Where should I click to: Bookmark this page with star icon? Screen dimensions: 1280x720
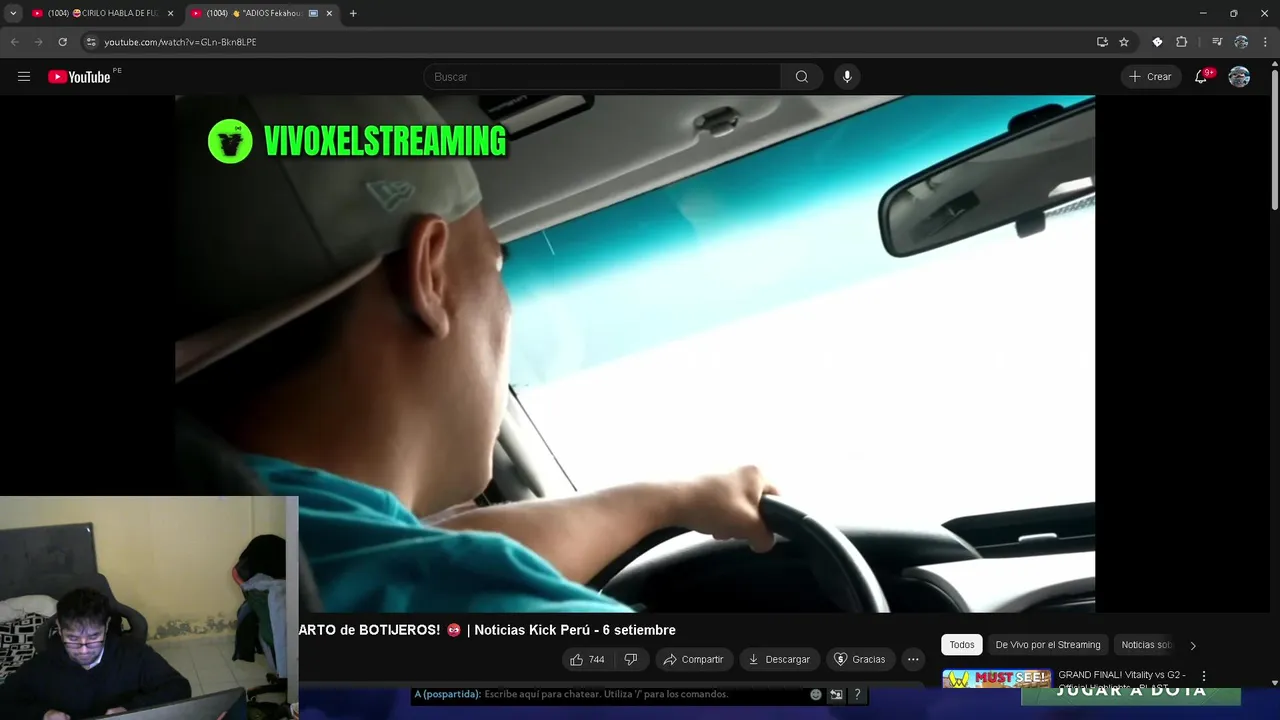pos(1124,42)
